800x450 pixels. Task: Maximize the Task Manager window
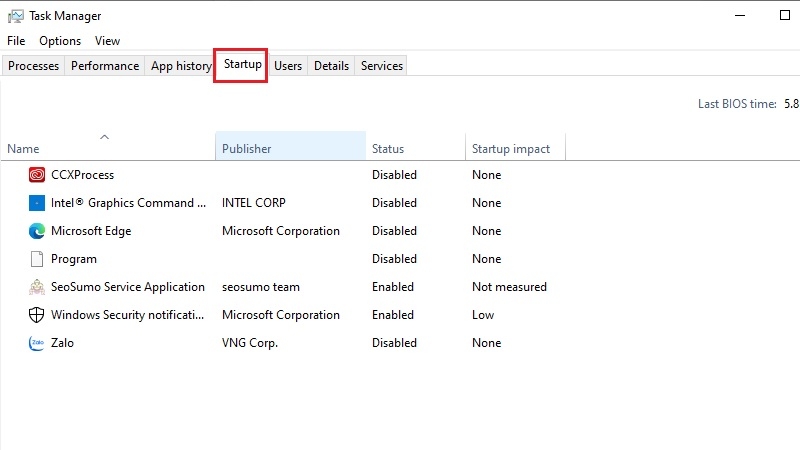point(785,16)
